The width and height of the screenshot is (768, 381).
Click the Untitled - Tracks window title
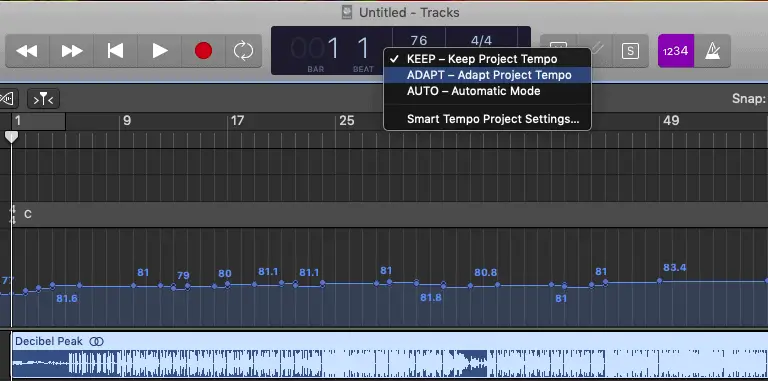coord(409,12)
